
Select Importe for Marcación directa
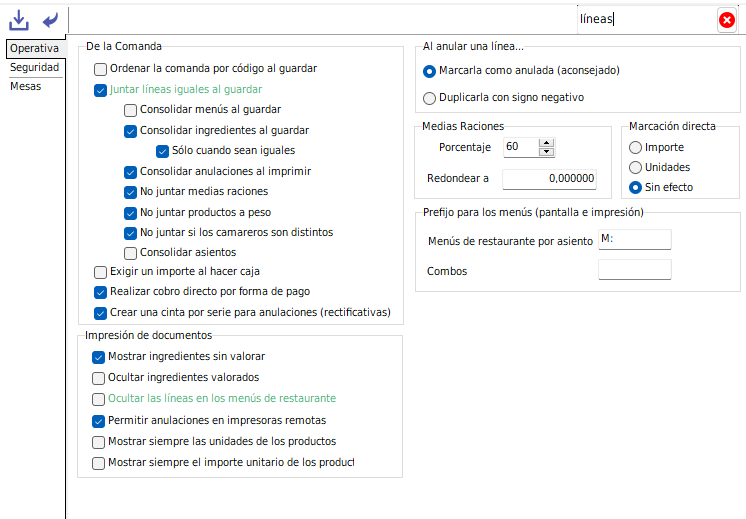point(635,148)
